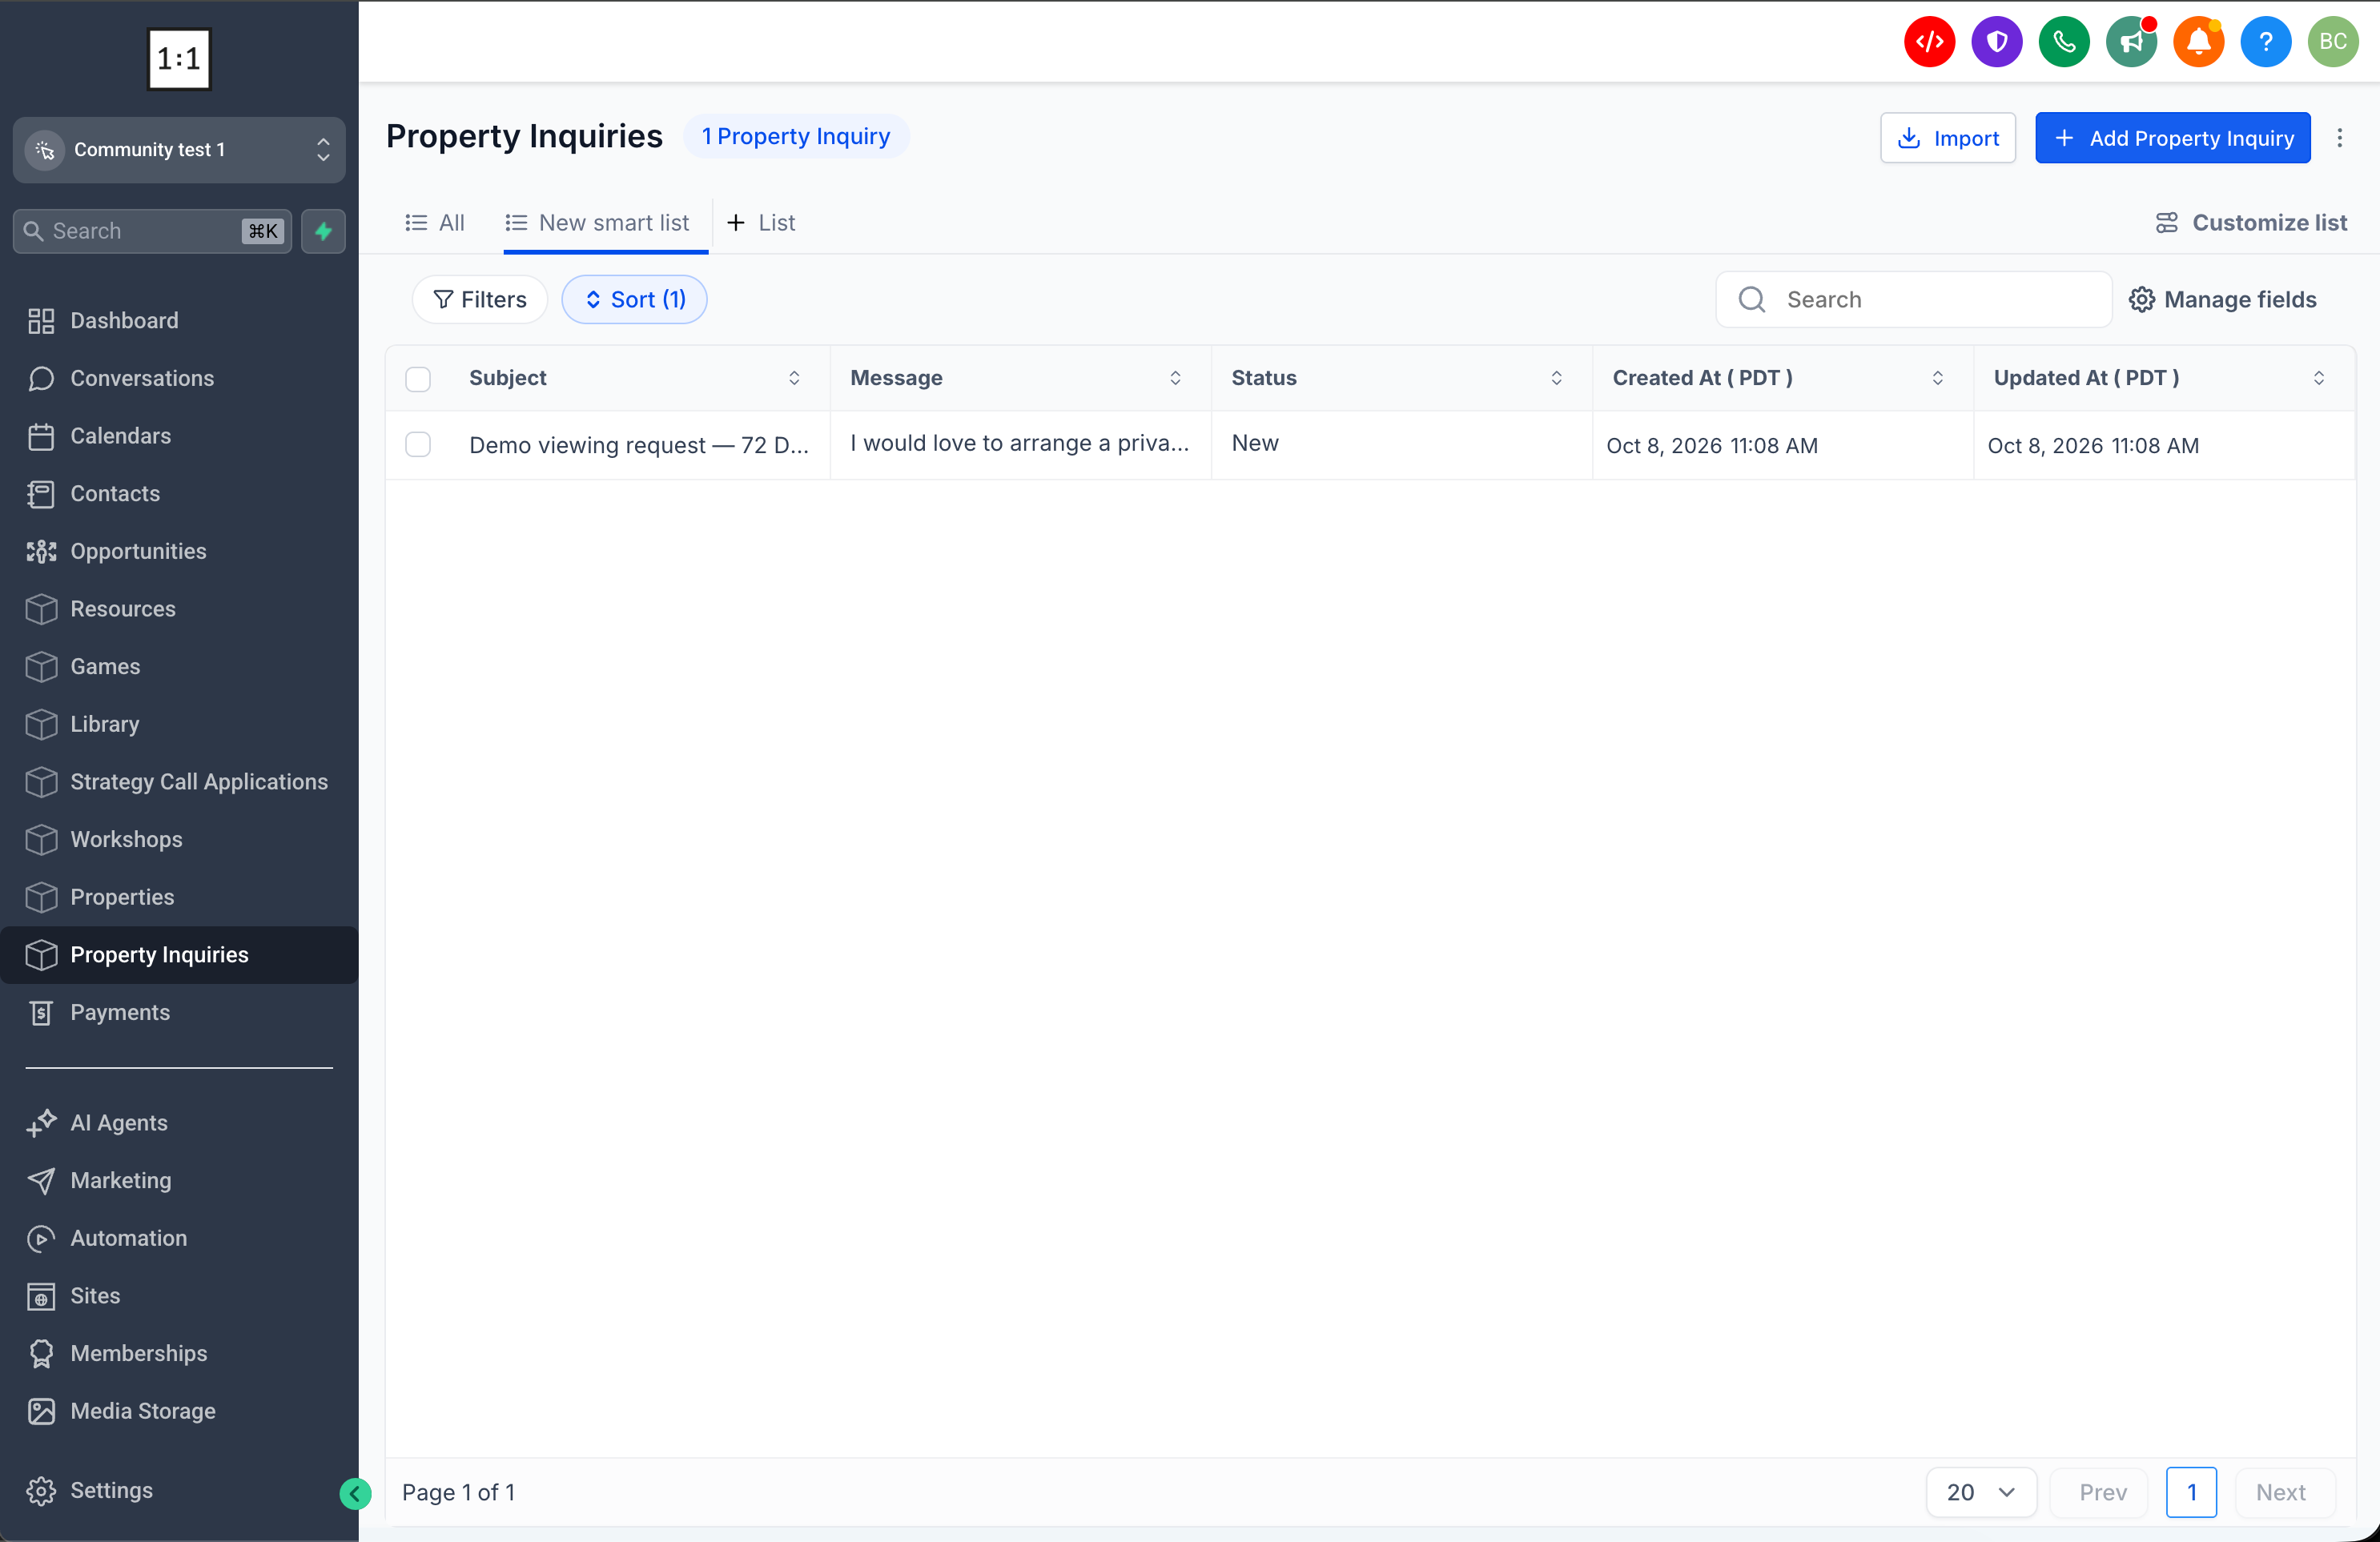The width and height of the screenshot is (2380, 1542).
Task: Open the orange bell notifications icon
Action: click(x=2198, y=41)
